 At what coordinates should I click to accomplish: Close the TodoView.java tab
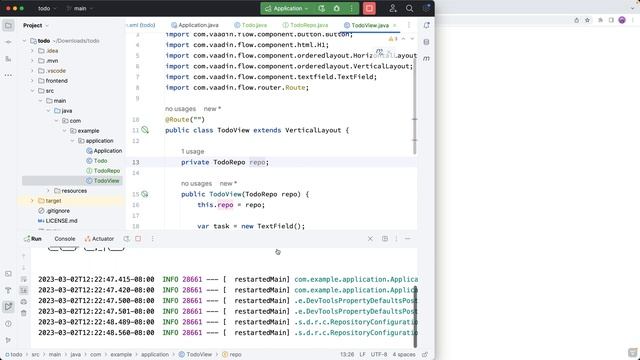[395, 25]
